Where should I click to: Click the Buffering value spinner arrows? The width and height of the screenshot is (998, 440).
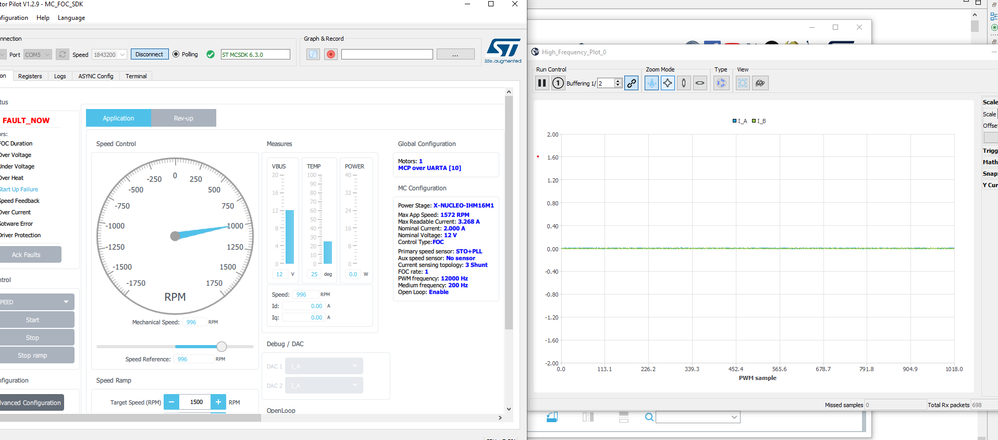pyautogui.click(x=619, y=83)
